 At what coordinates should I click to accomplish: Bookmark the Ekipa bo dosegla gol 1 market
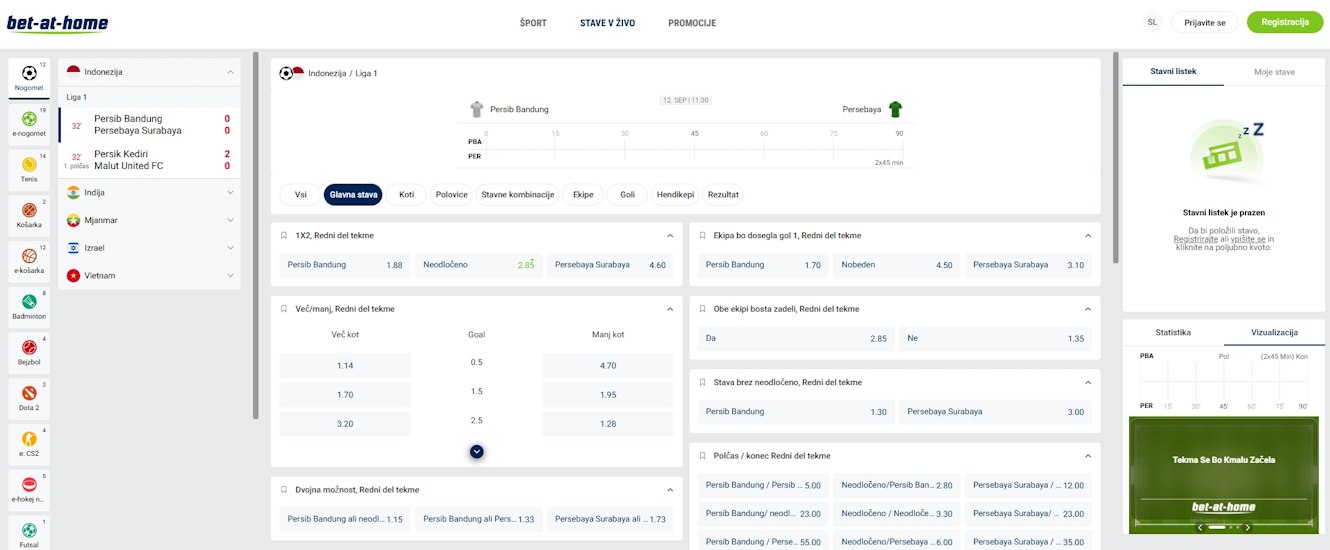tap(703, 236)
